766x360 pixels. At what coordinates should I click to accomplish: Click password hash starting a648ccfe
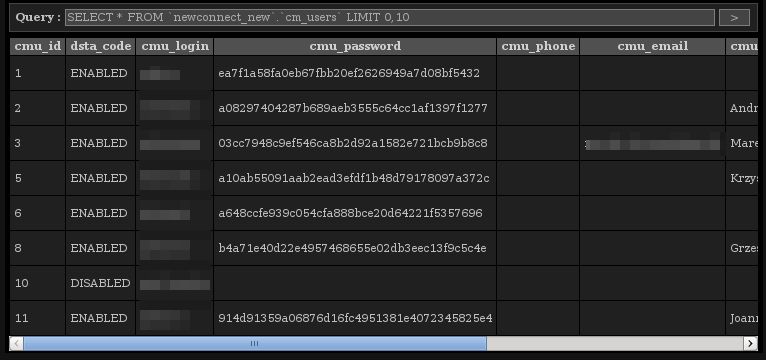[x=350, y=213]
